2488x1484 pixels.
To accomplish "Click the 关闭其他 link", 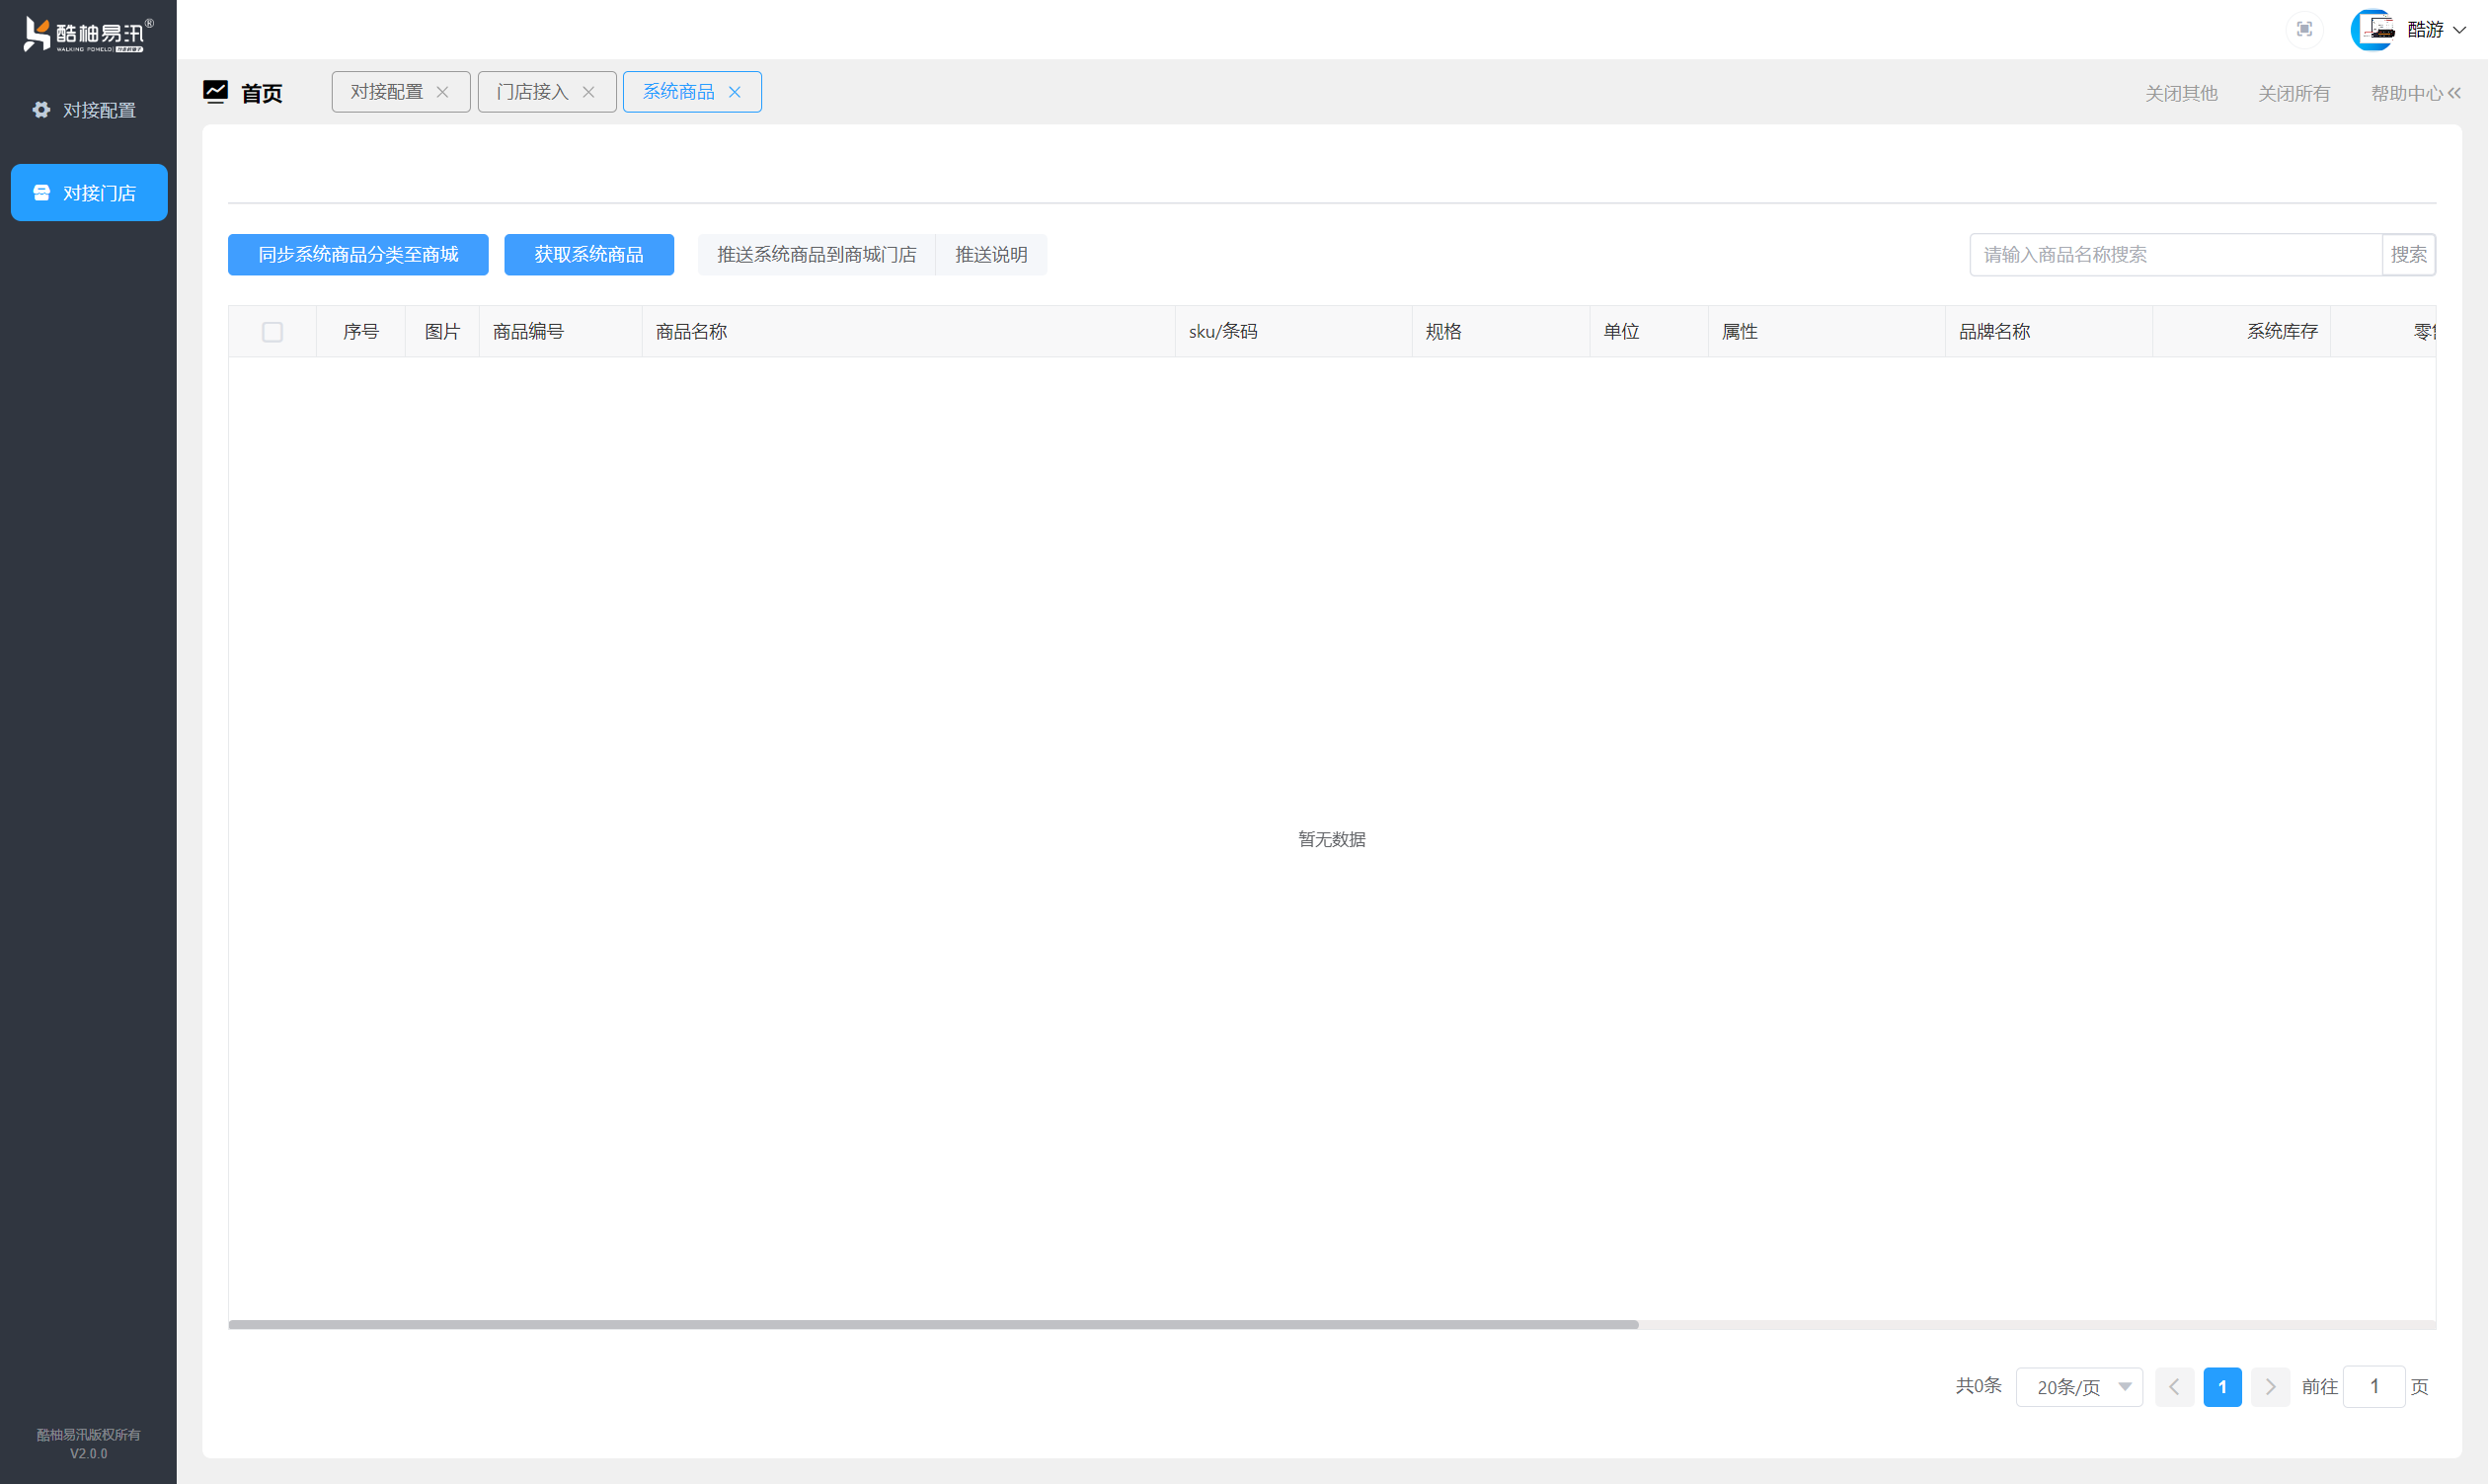I will click(x=2180, y=93).
